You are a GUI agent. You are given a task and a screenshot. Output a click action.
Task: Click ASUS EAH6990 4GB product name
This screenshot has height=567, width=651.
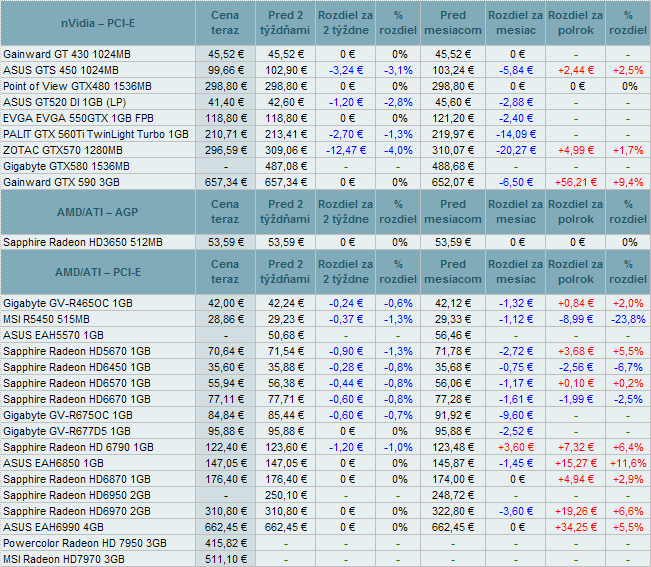[54, 527]
